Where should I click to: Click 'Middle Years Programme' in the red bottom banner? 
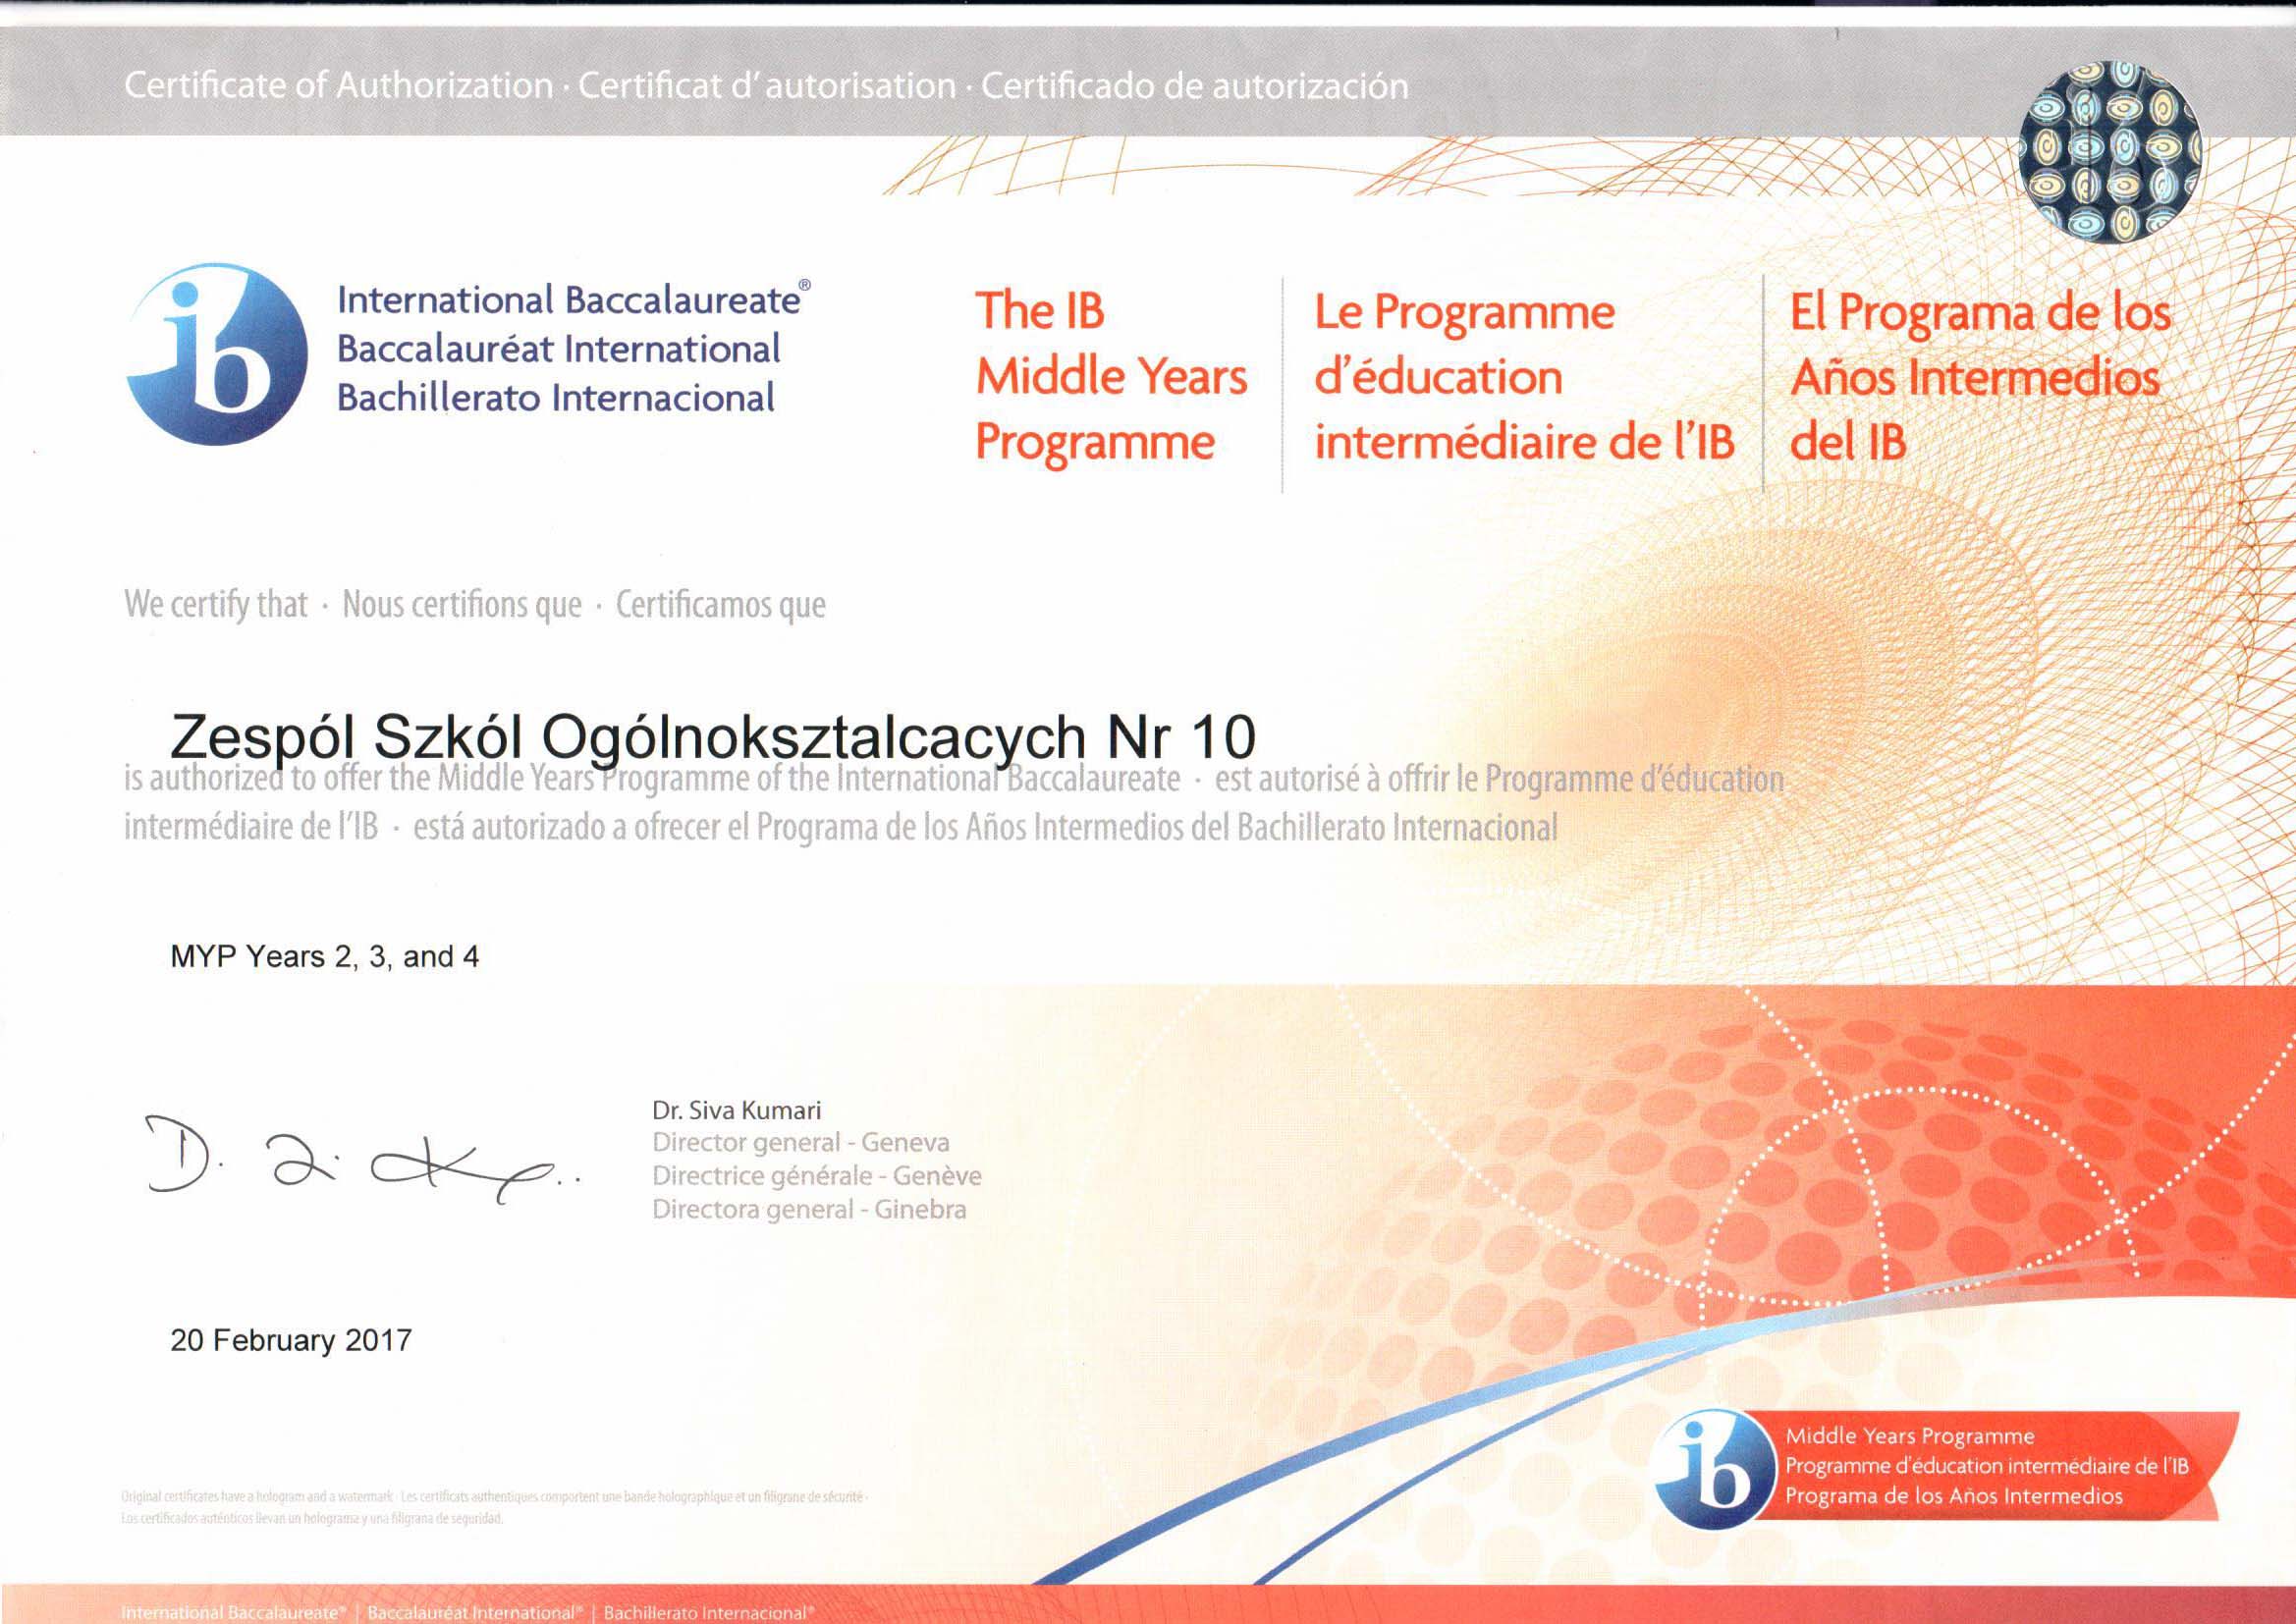coord(1910,1436)
